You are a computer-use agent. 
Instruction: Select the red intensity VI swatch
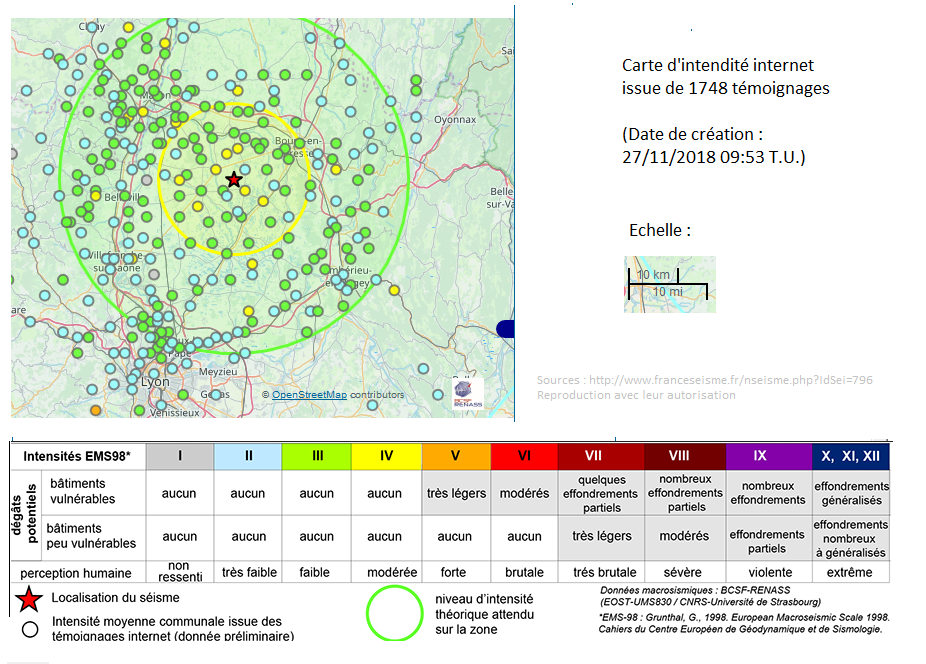point(524,456)
